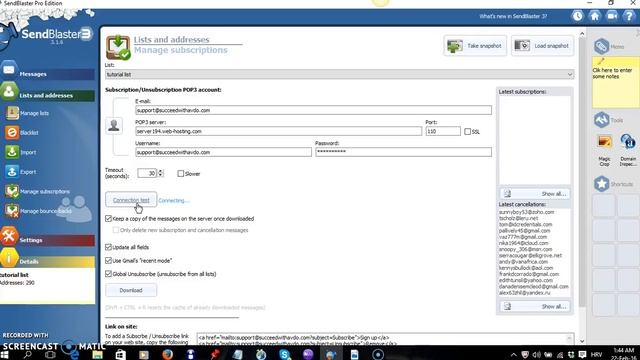640x360 pixels.
Task: Click the Tools panel icon
Action: [x=601, y=120]
